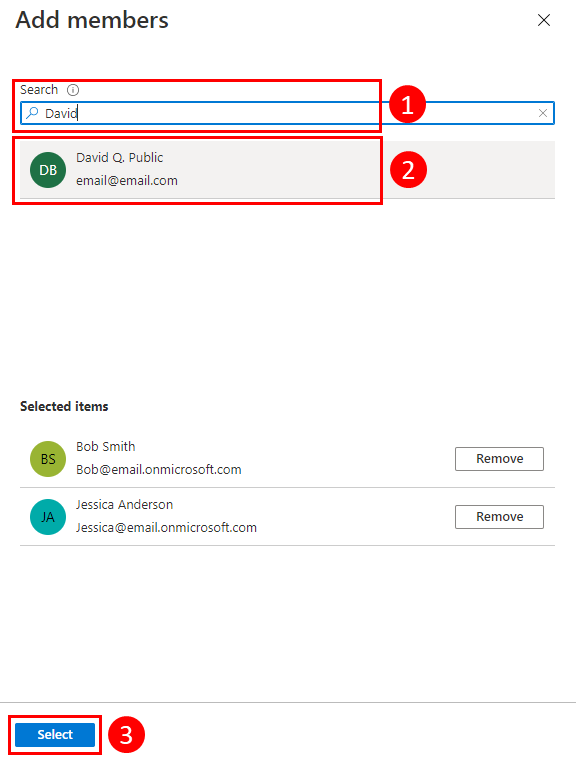Screen dimensions: 576x764
Task: Click the JA avatar for Jessica Anderson
Action: (x=48, y=517)
